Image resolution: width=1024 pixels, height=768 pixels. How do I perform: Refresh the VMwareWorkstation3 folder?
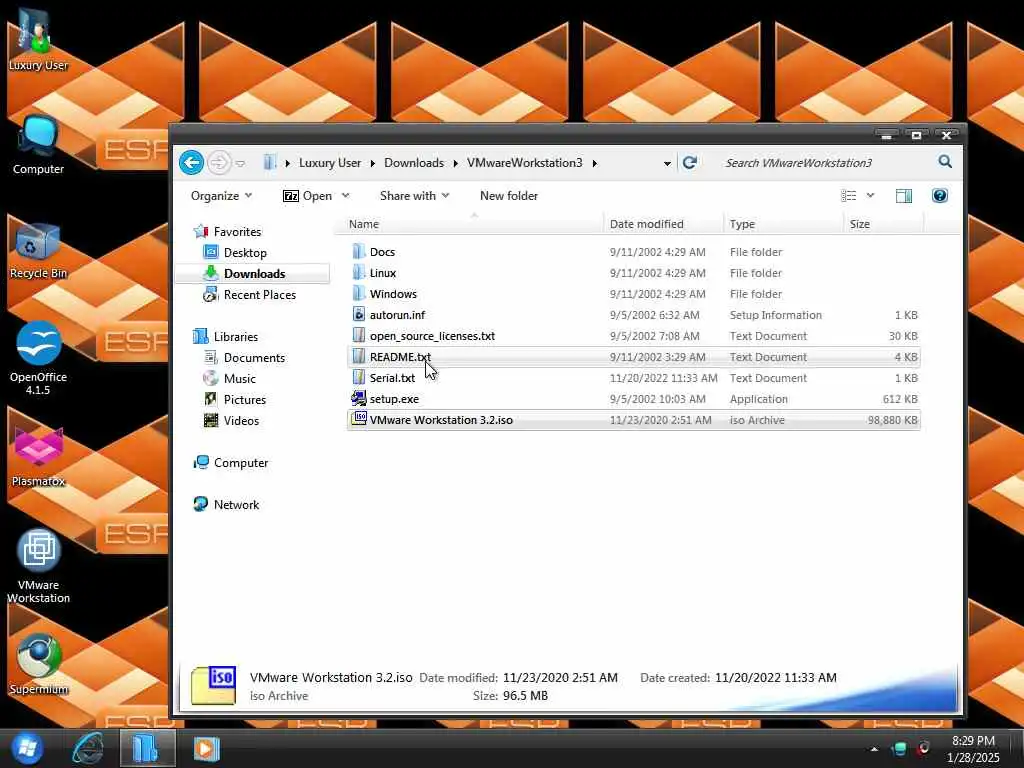(x=690, y=163)
